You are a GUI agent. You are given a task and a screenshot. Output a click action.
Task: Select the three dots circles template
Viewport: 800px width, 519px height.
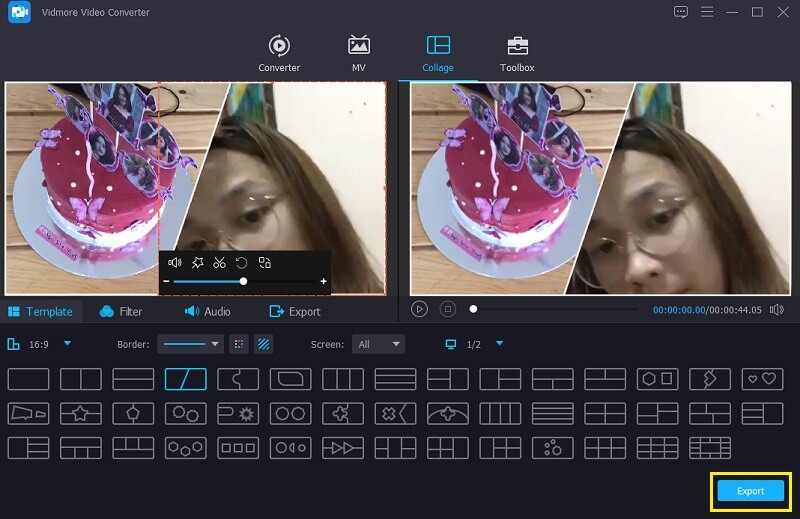click(553, 448)
